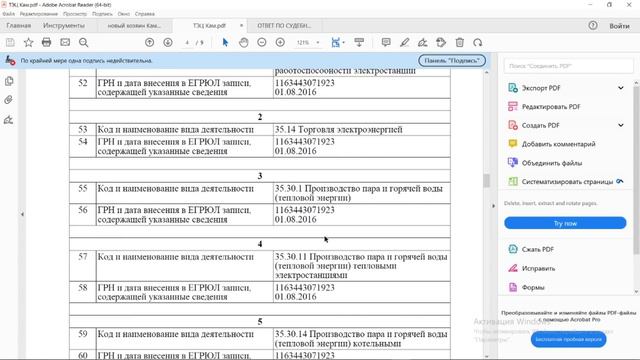Image resolution: width=640 pixels, height=360 pixels.
Task: Open the fit page options icon
Action: tap(337, 42)
